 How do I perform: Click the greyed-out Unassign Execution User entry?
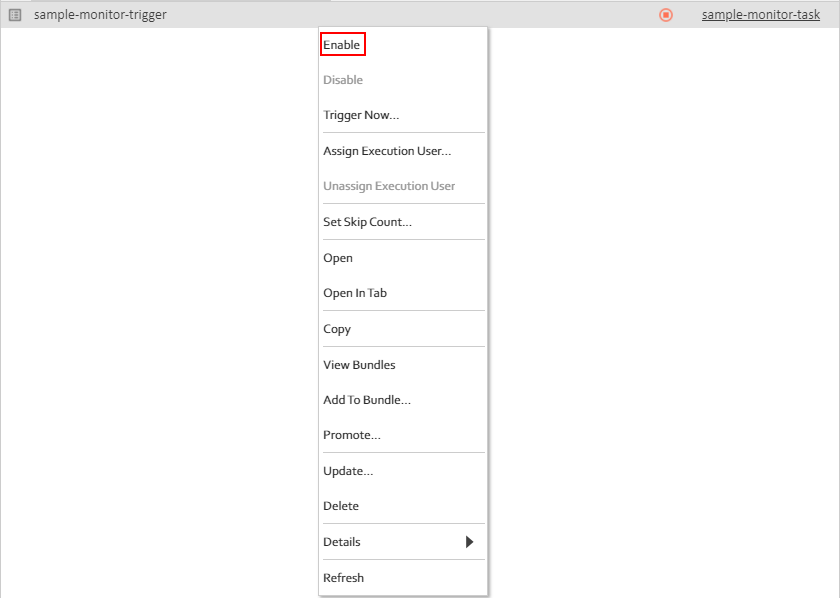pyautogui.click(x=389, y=186)
